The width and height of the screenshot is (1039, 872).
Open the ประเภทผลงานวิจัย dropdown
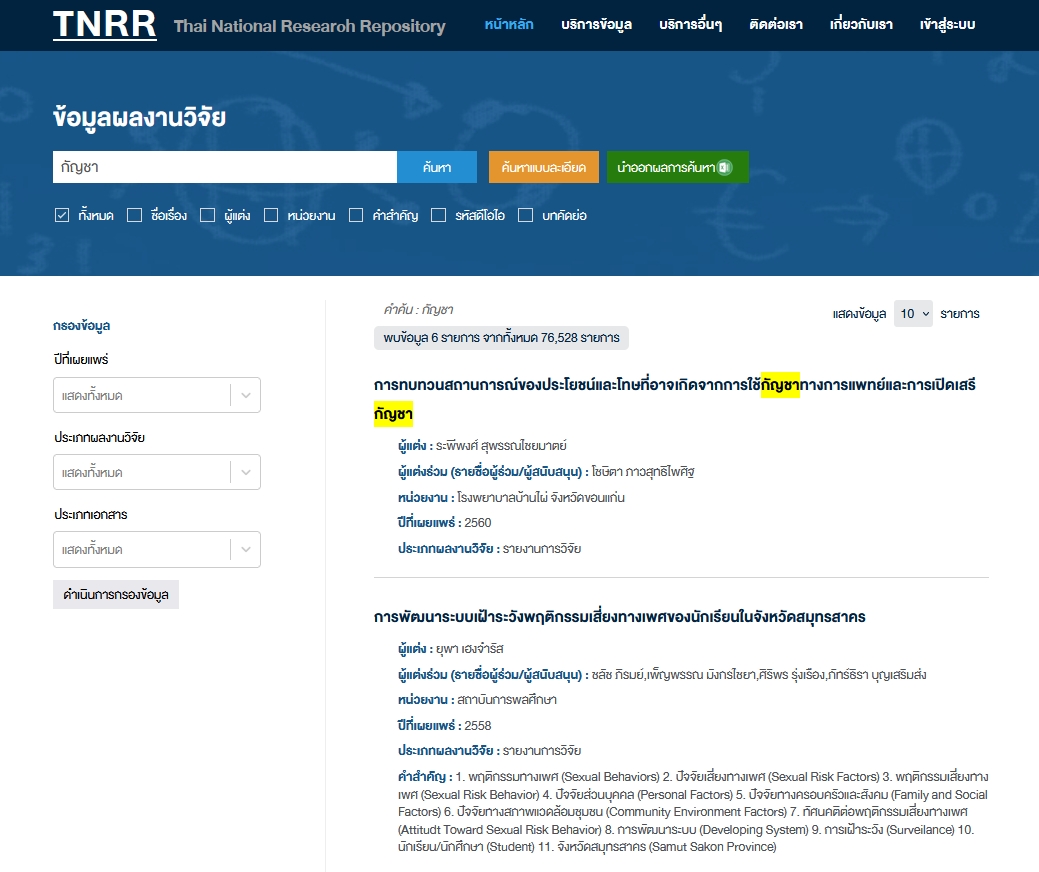click(x=157, y=473)
